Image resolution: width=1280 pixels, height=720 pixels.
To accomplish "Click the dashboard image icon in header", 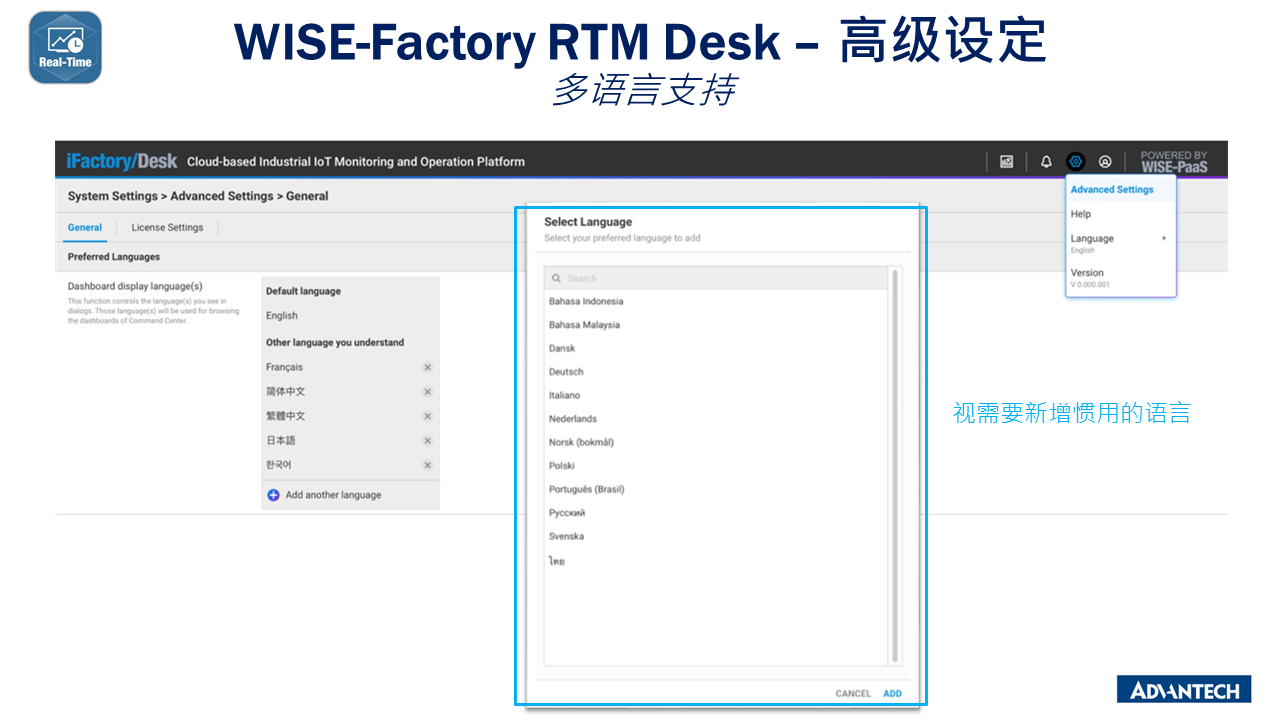I will pyautogui.click(x=1007, y=161).
